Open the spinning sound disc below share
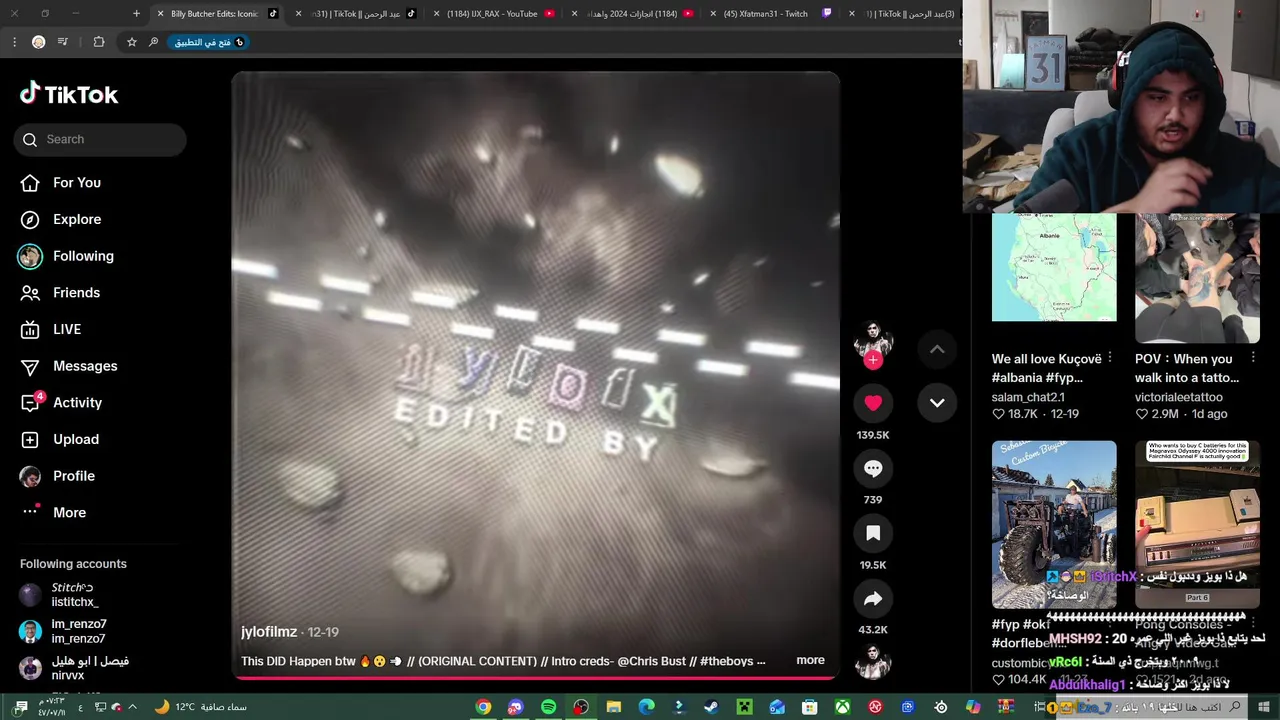The width and height of the screenshot is (1280, 720). point(873,661)
